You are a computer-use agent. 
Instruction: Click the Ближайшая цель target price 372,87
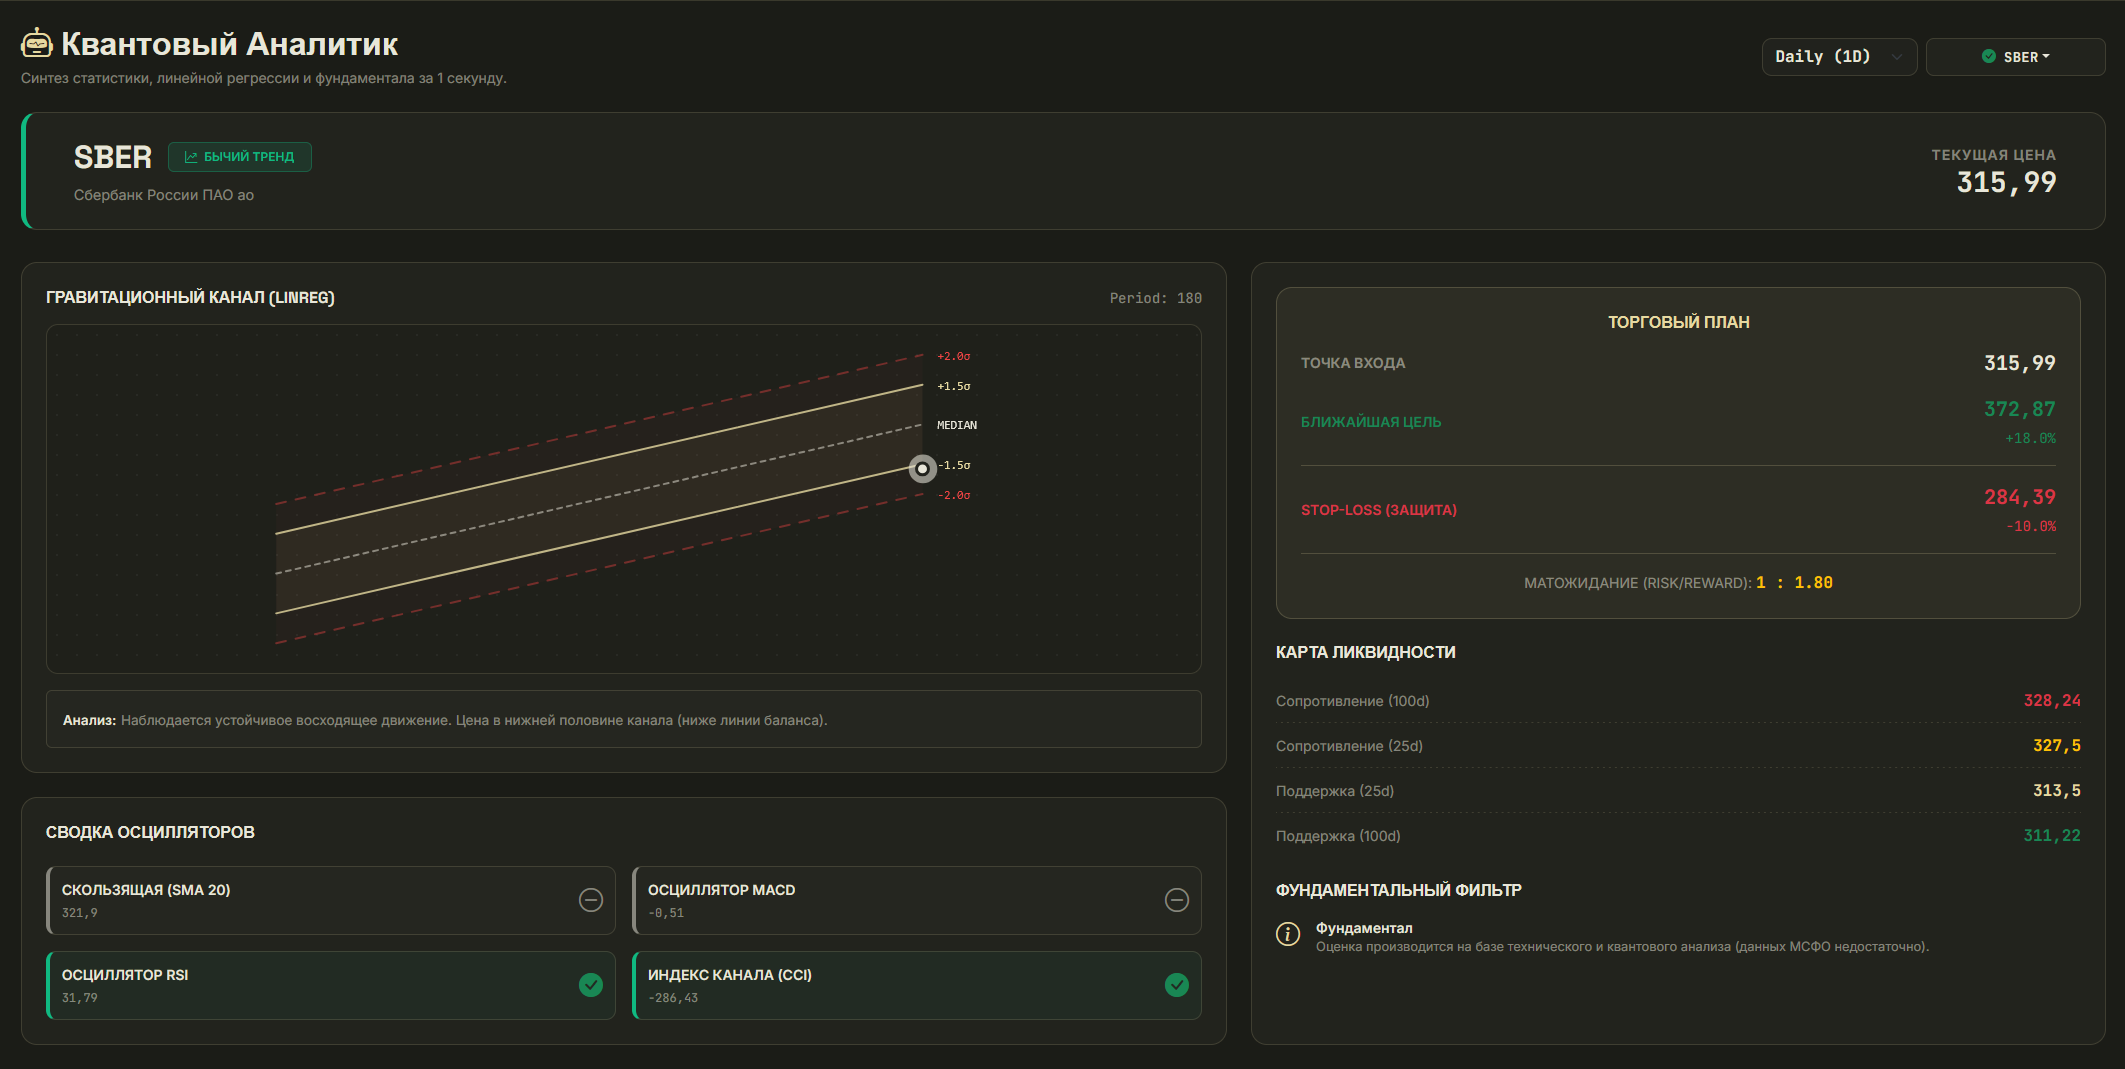[x=2019, y=409]
